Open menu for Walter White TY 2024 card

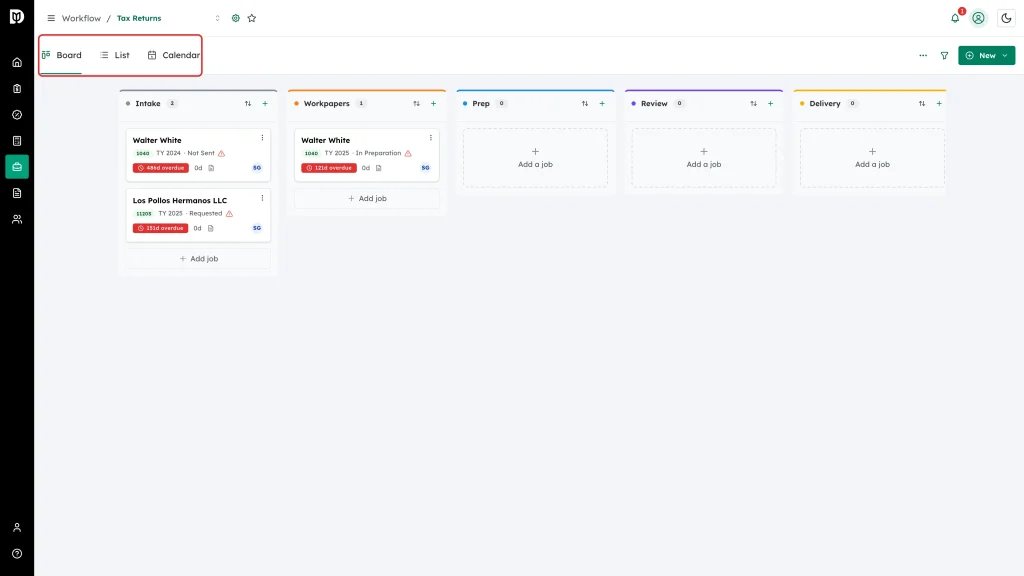[x=263, y=138]
